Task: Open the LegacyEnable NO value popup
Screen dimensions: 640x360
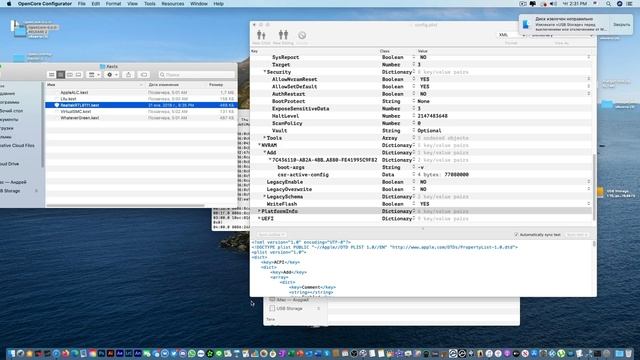Action: pos(589,182)
